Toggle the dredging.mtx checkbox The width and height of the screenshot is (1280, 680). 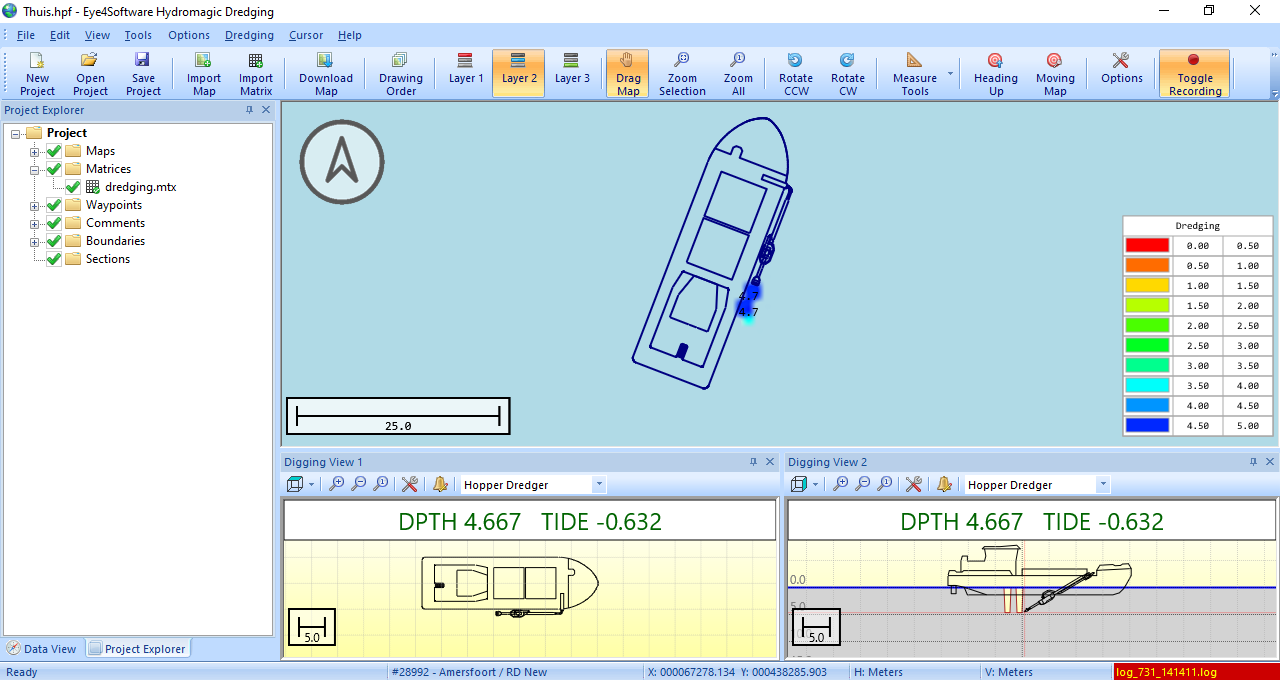[x=73, y=187]
